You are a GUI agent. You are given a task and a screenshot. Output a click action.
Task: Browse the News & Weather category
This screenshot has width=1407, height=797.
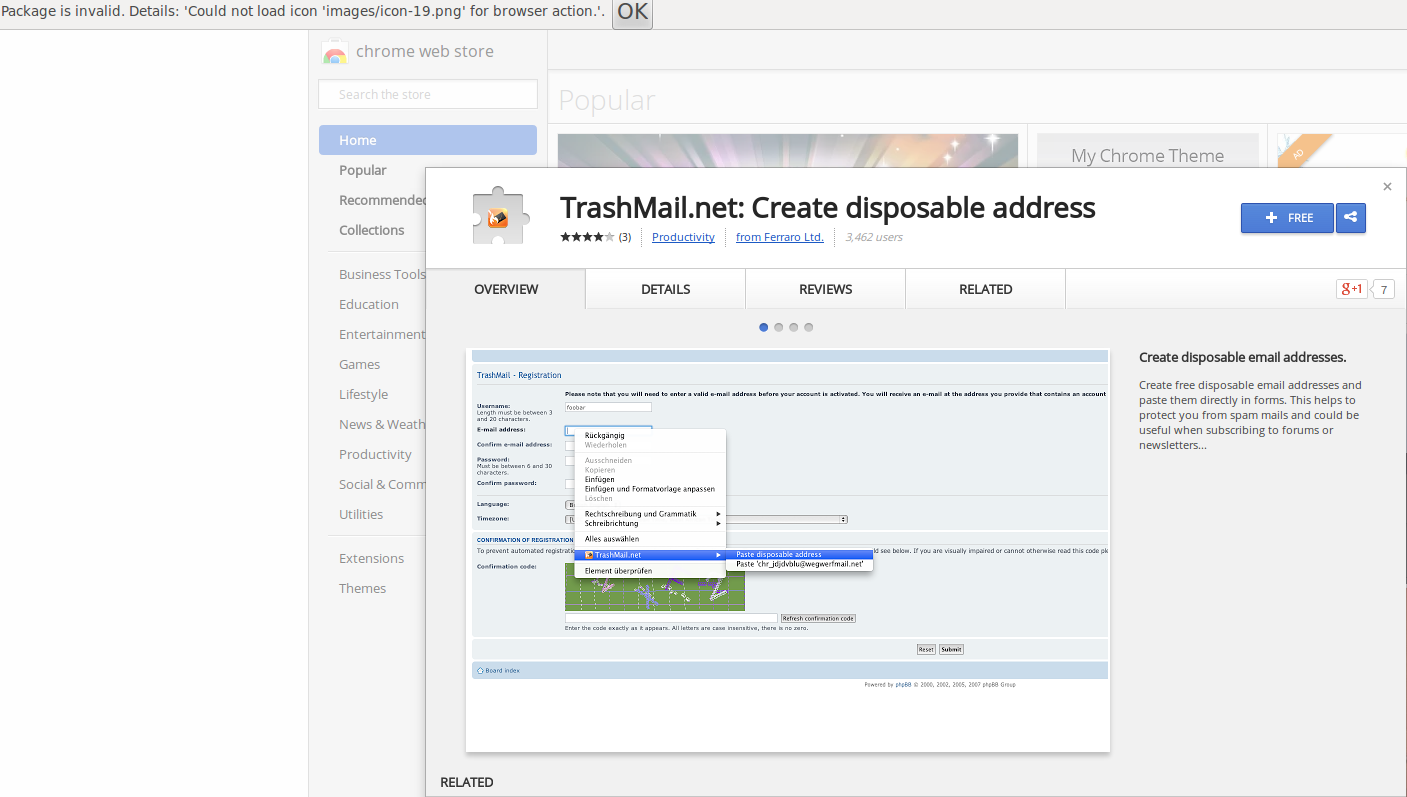pyautogui.click(x=382, y=424)
